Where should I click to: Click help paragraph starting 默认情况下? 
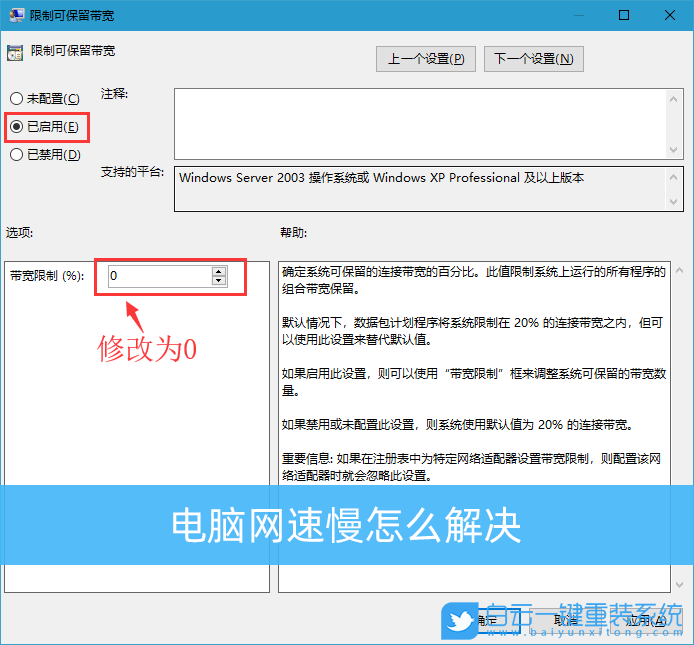click(472, 331)
